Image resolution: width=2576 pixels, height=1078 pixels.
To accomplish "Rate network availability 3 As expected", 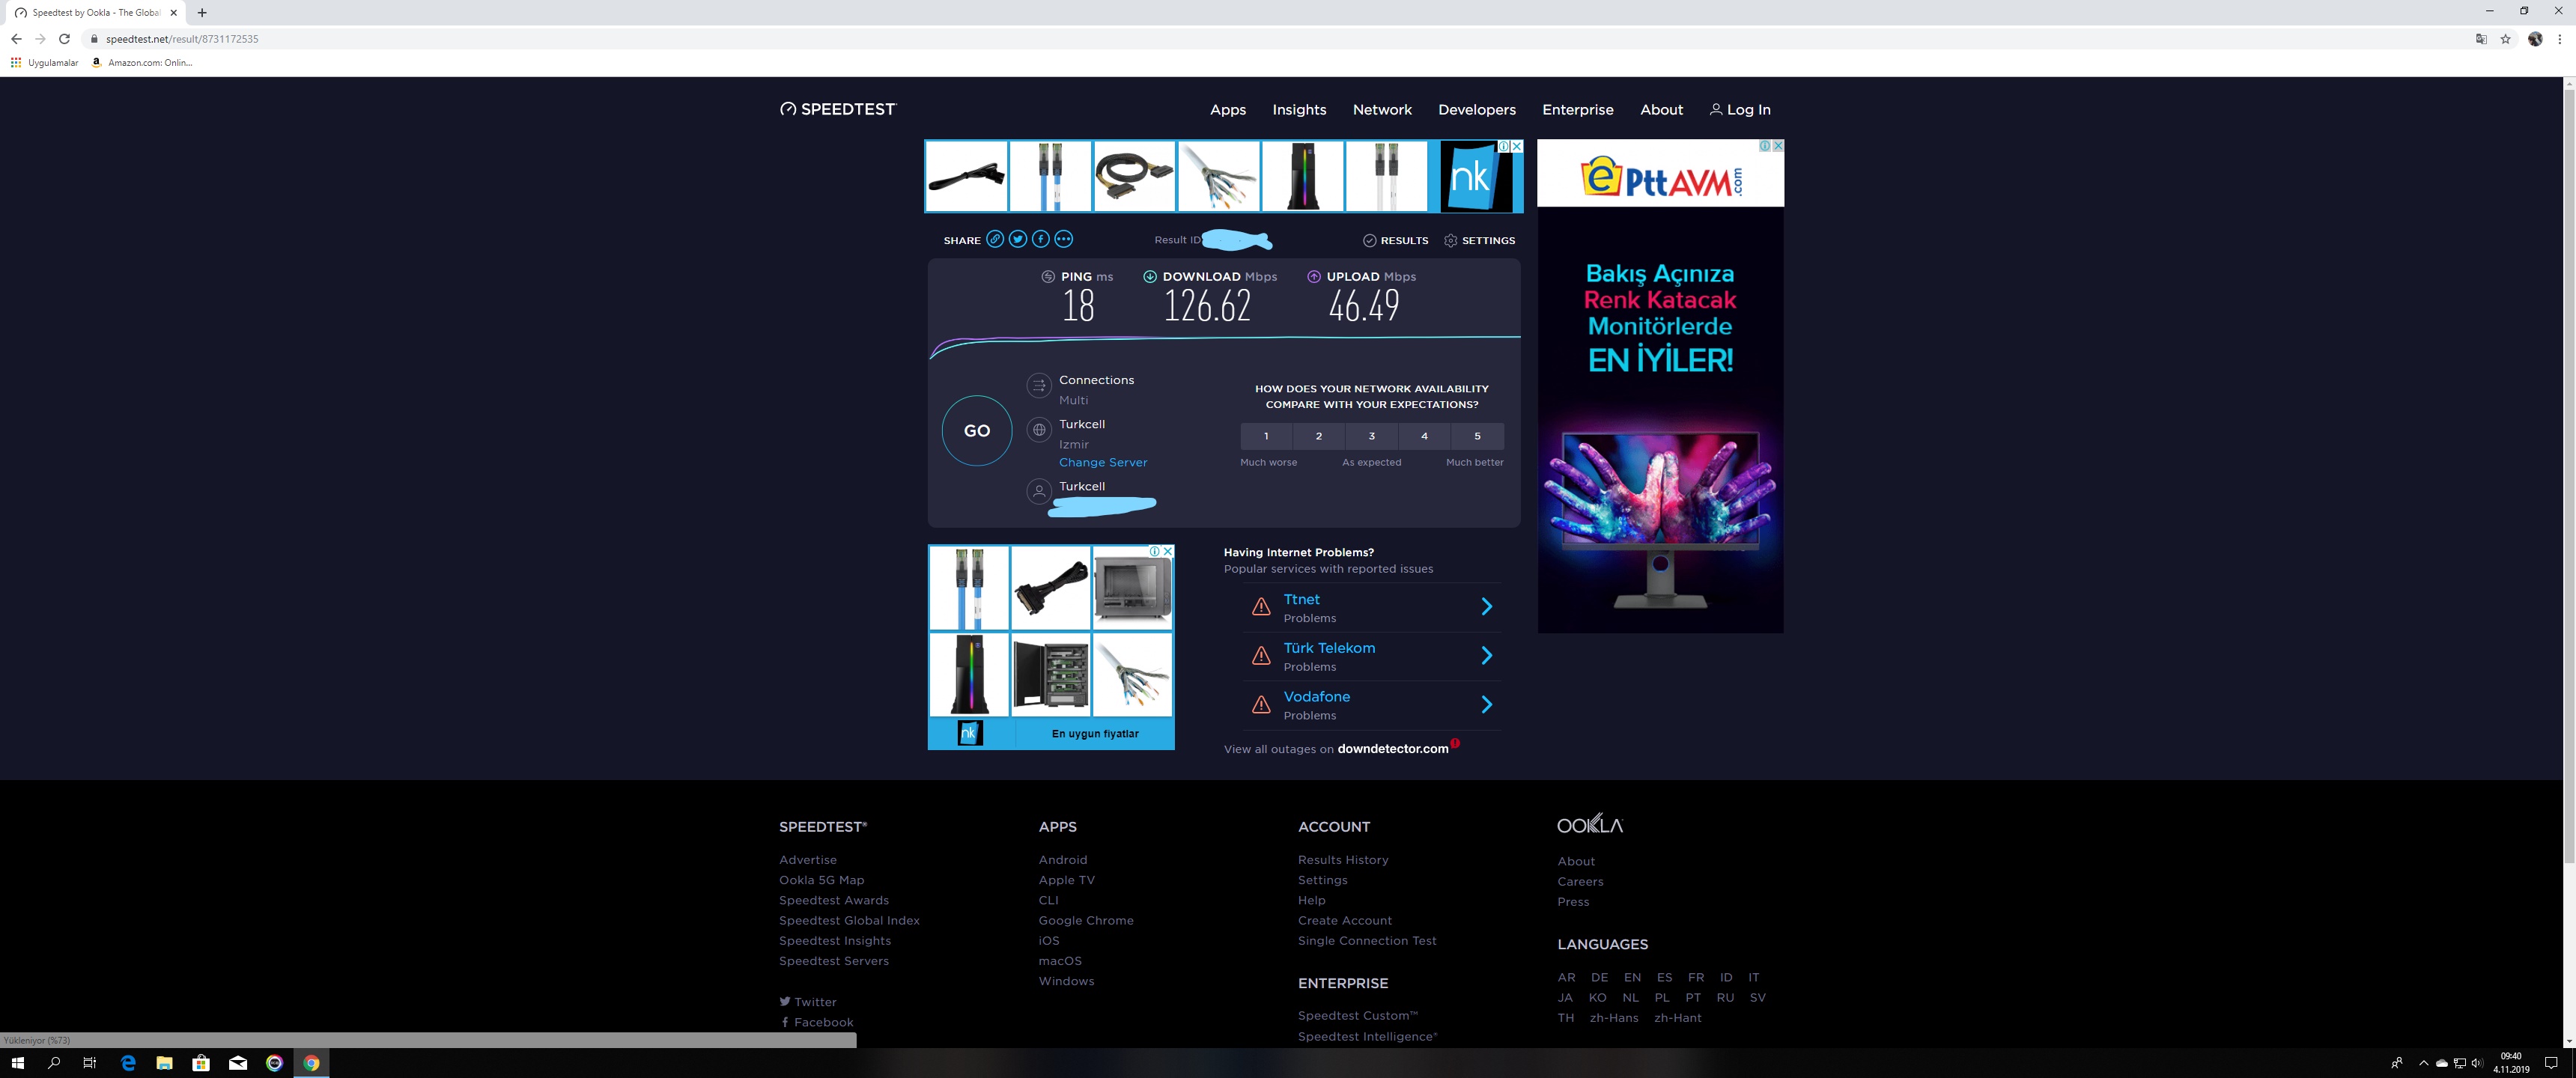I will [1372, 436].
